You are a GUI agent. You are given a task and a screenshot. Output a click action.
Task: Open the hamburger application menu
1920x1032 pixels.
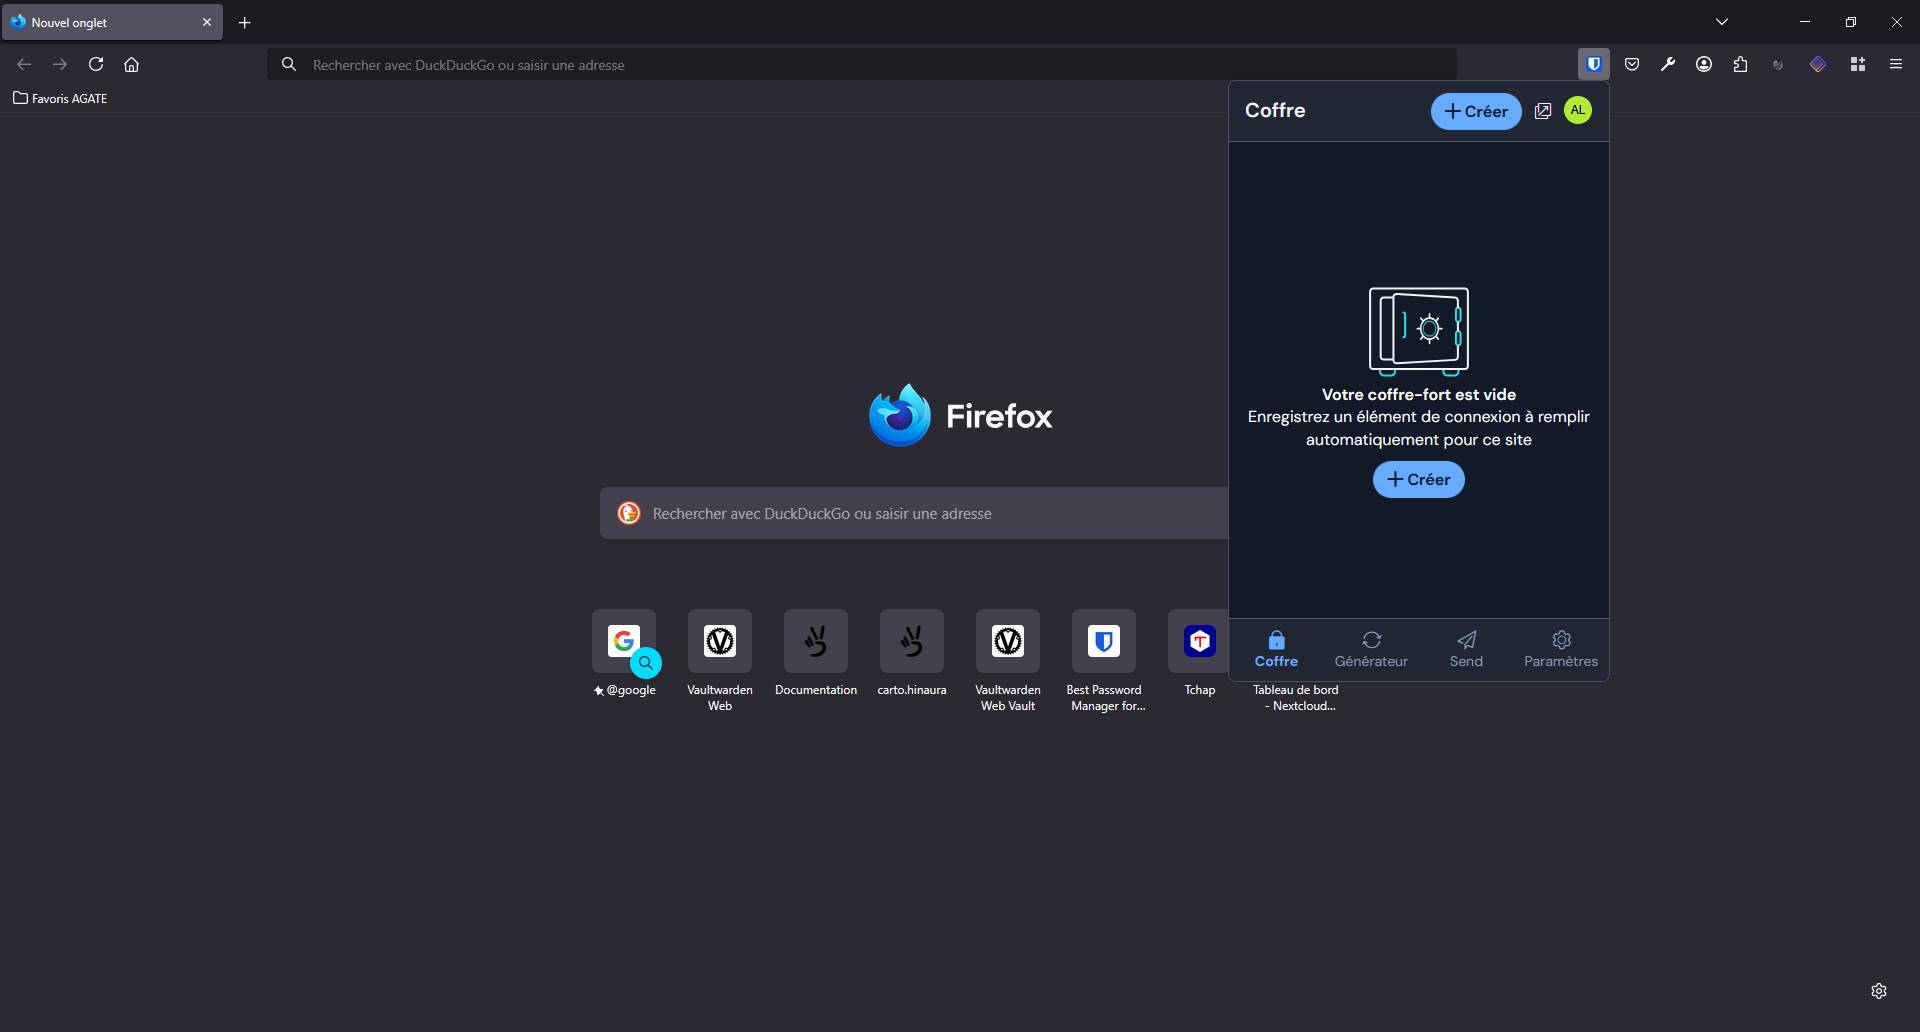(1895, 64)
